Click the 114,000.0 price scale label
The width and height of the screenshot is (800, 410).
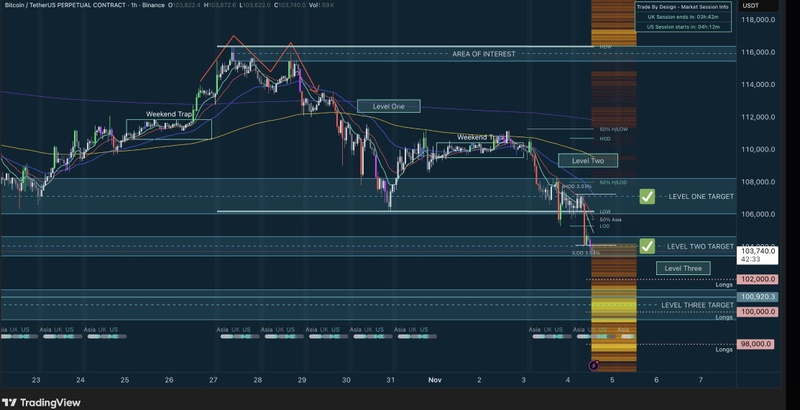(758, 85)
